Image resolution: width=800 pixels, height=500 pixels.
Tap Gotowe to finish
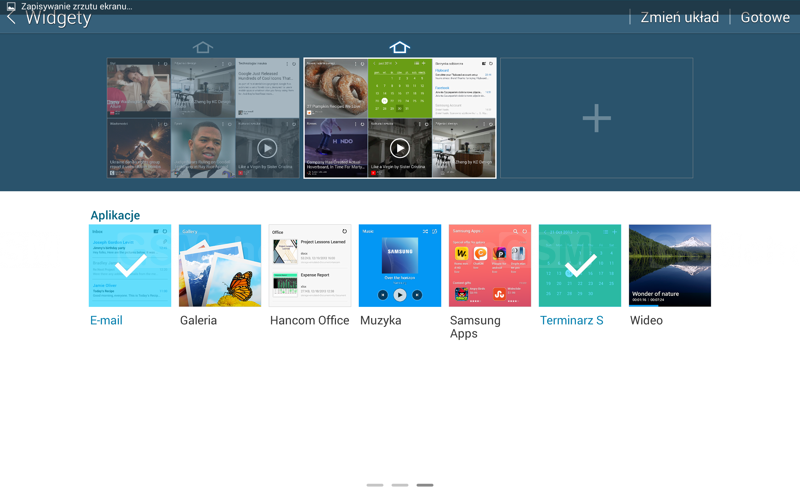[765, 18]
